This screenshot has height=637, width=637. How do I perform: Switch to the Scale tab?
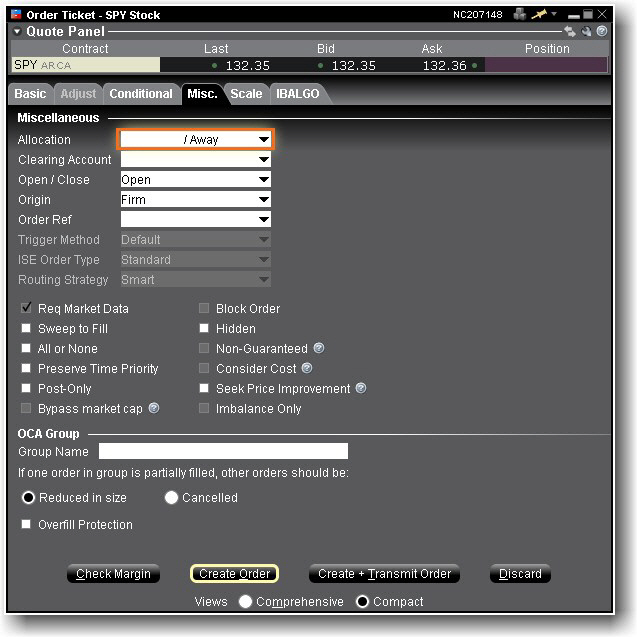tap(246, 94)
